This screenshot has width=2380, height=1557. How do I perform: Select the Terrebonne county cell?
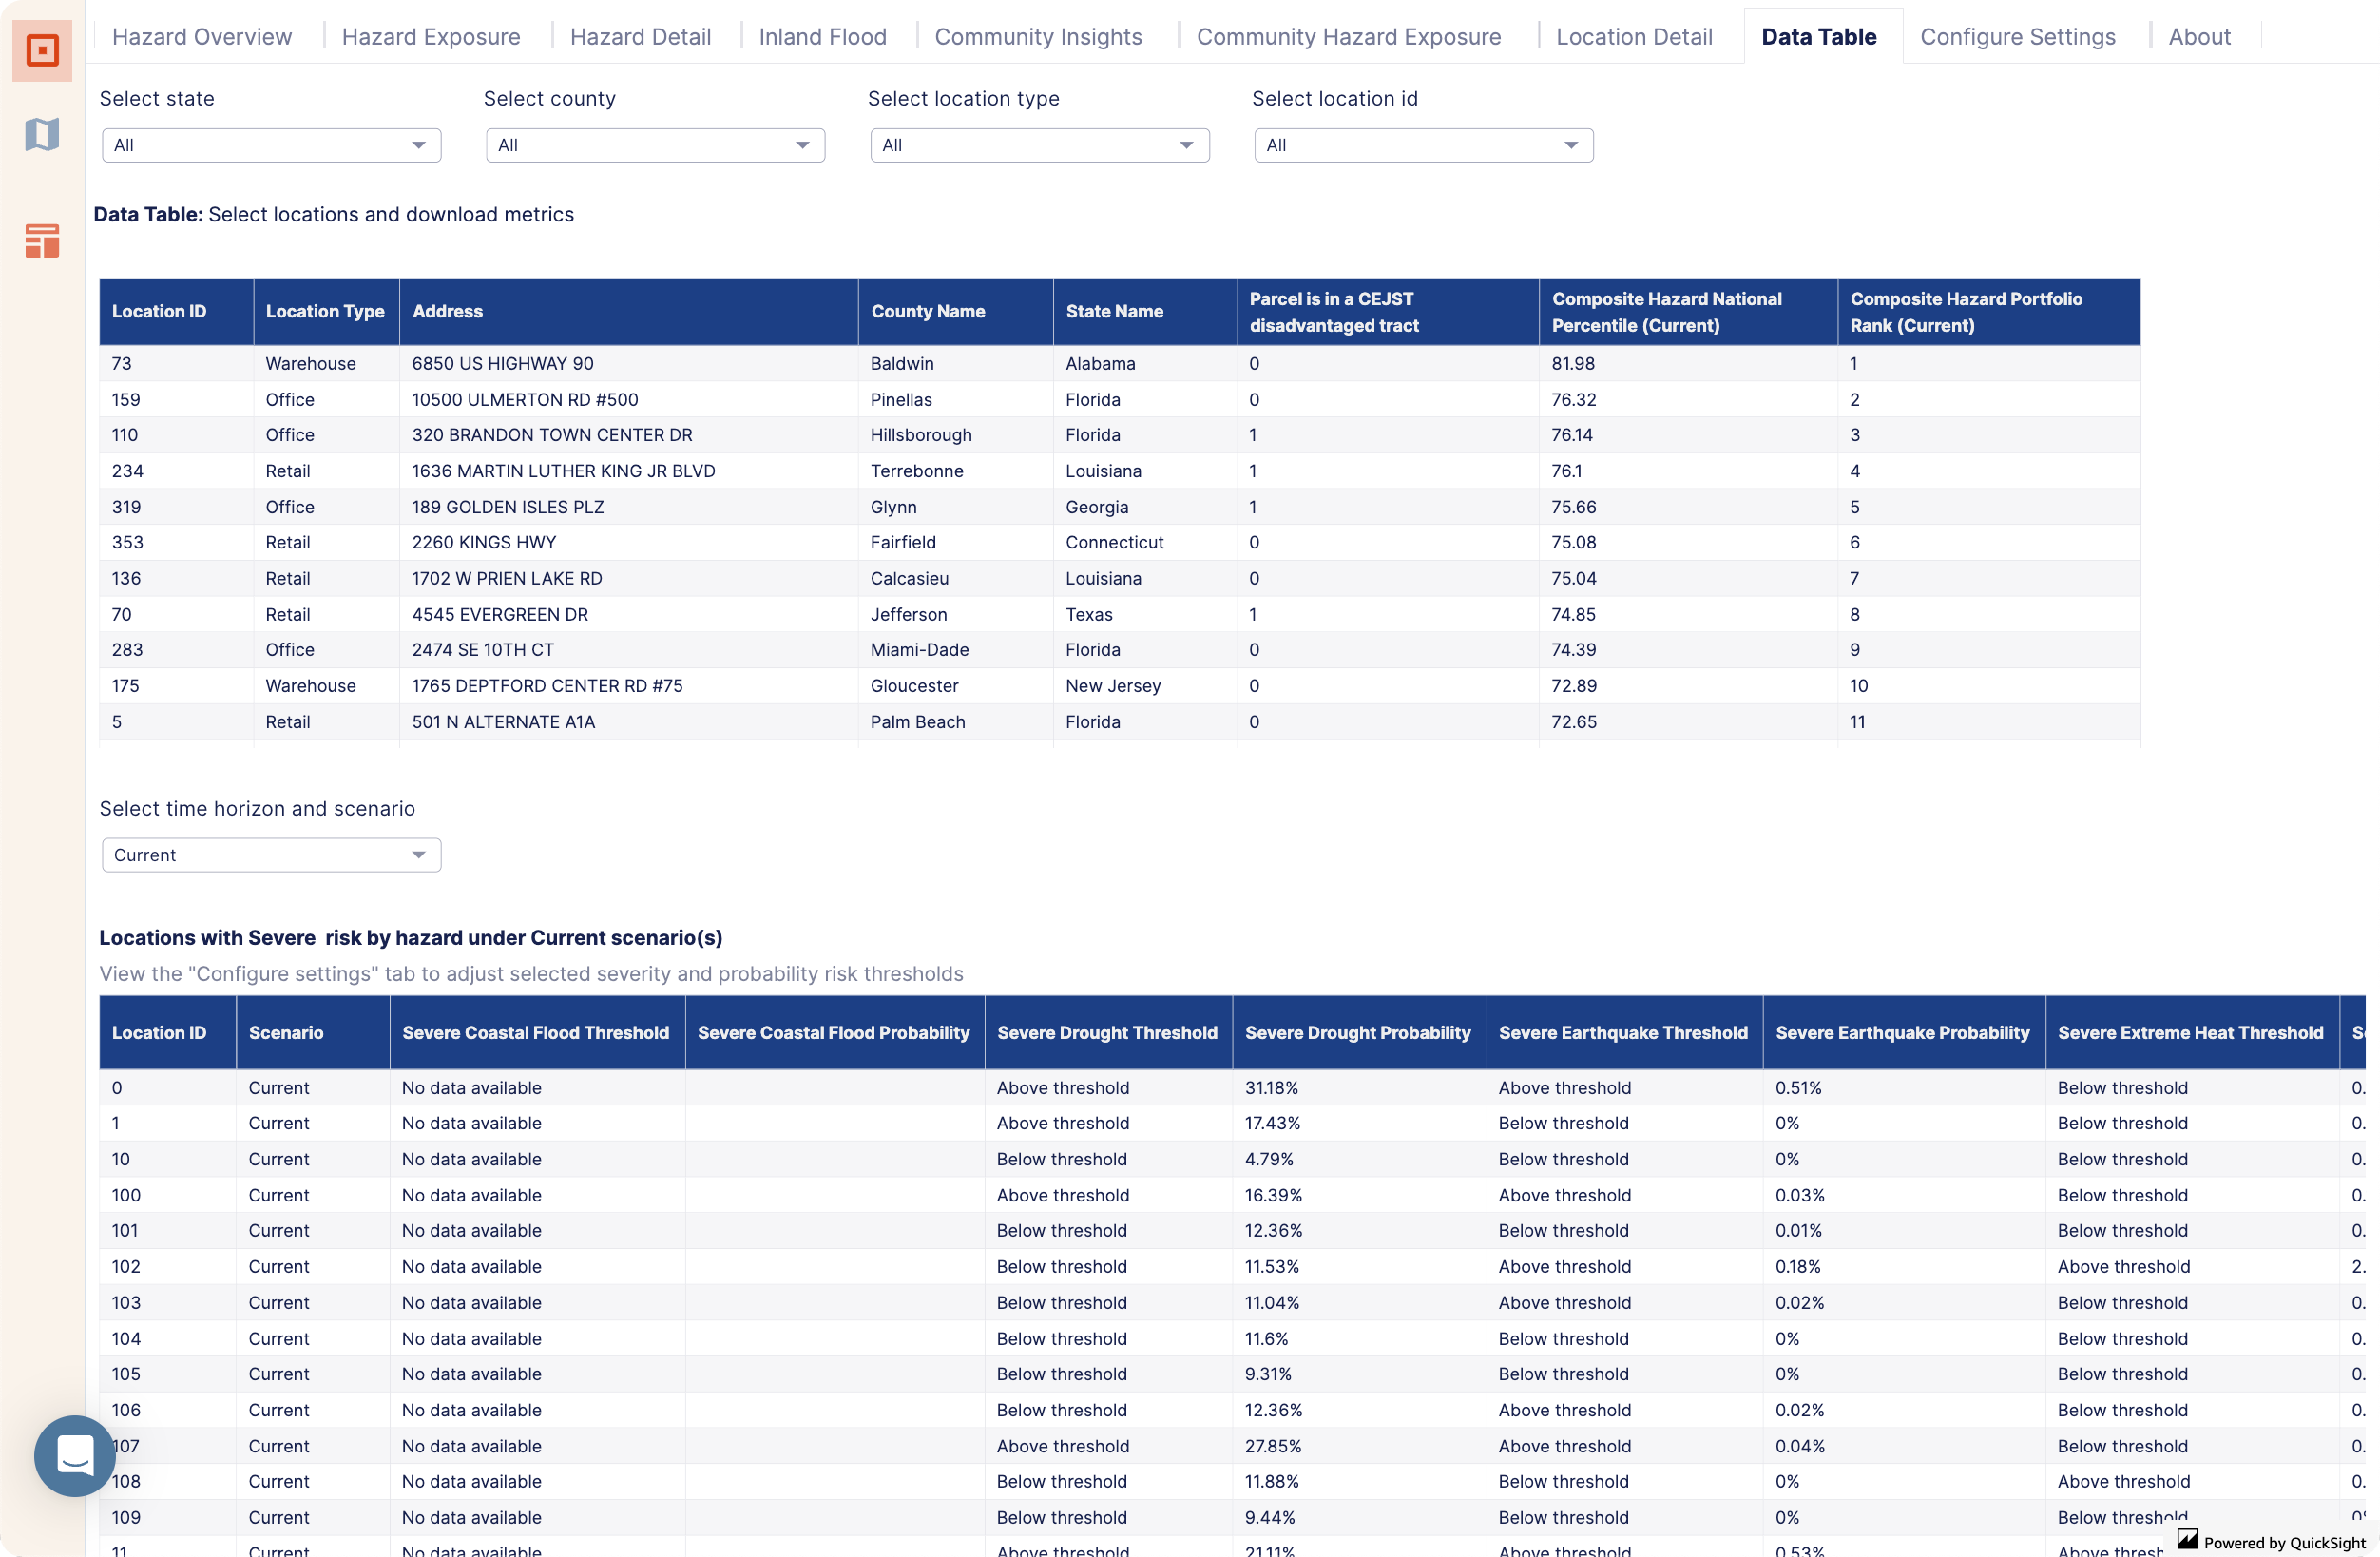click(x=956, y=471)
